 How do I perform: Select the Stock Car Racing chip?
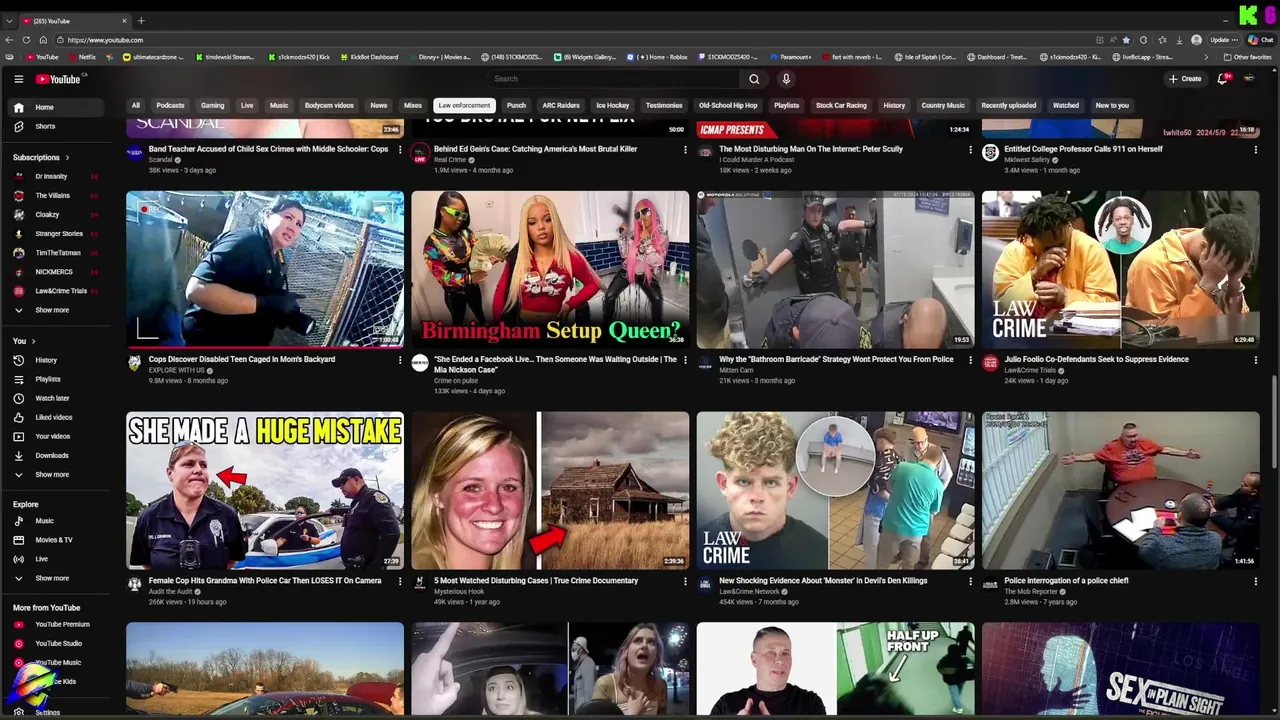point(841,105)
